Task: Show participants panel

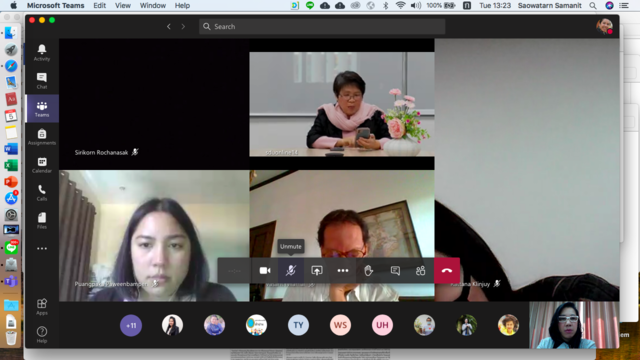Action: click(x=420, y=271)
